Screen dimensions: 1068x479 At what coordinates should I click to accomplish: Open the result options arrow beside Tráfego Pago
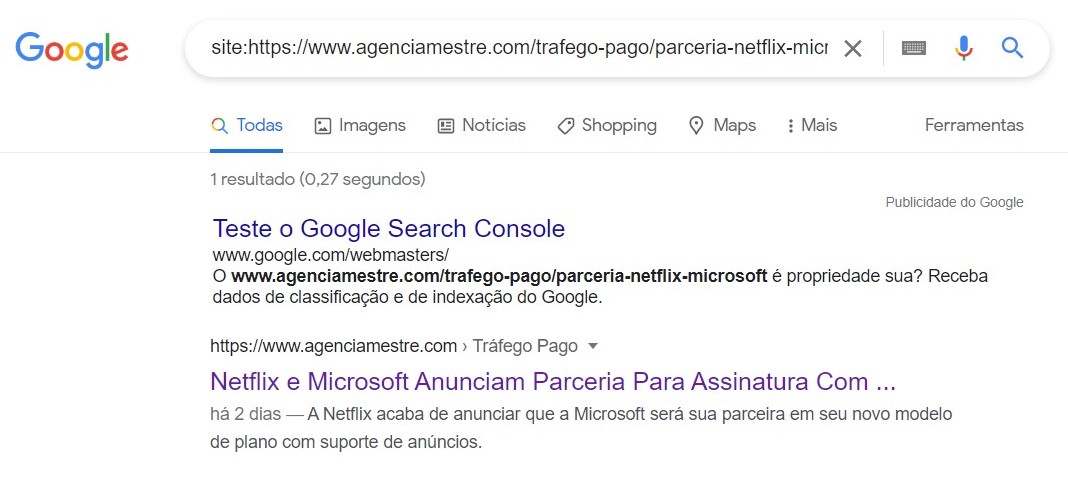[593, 346]
